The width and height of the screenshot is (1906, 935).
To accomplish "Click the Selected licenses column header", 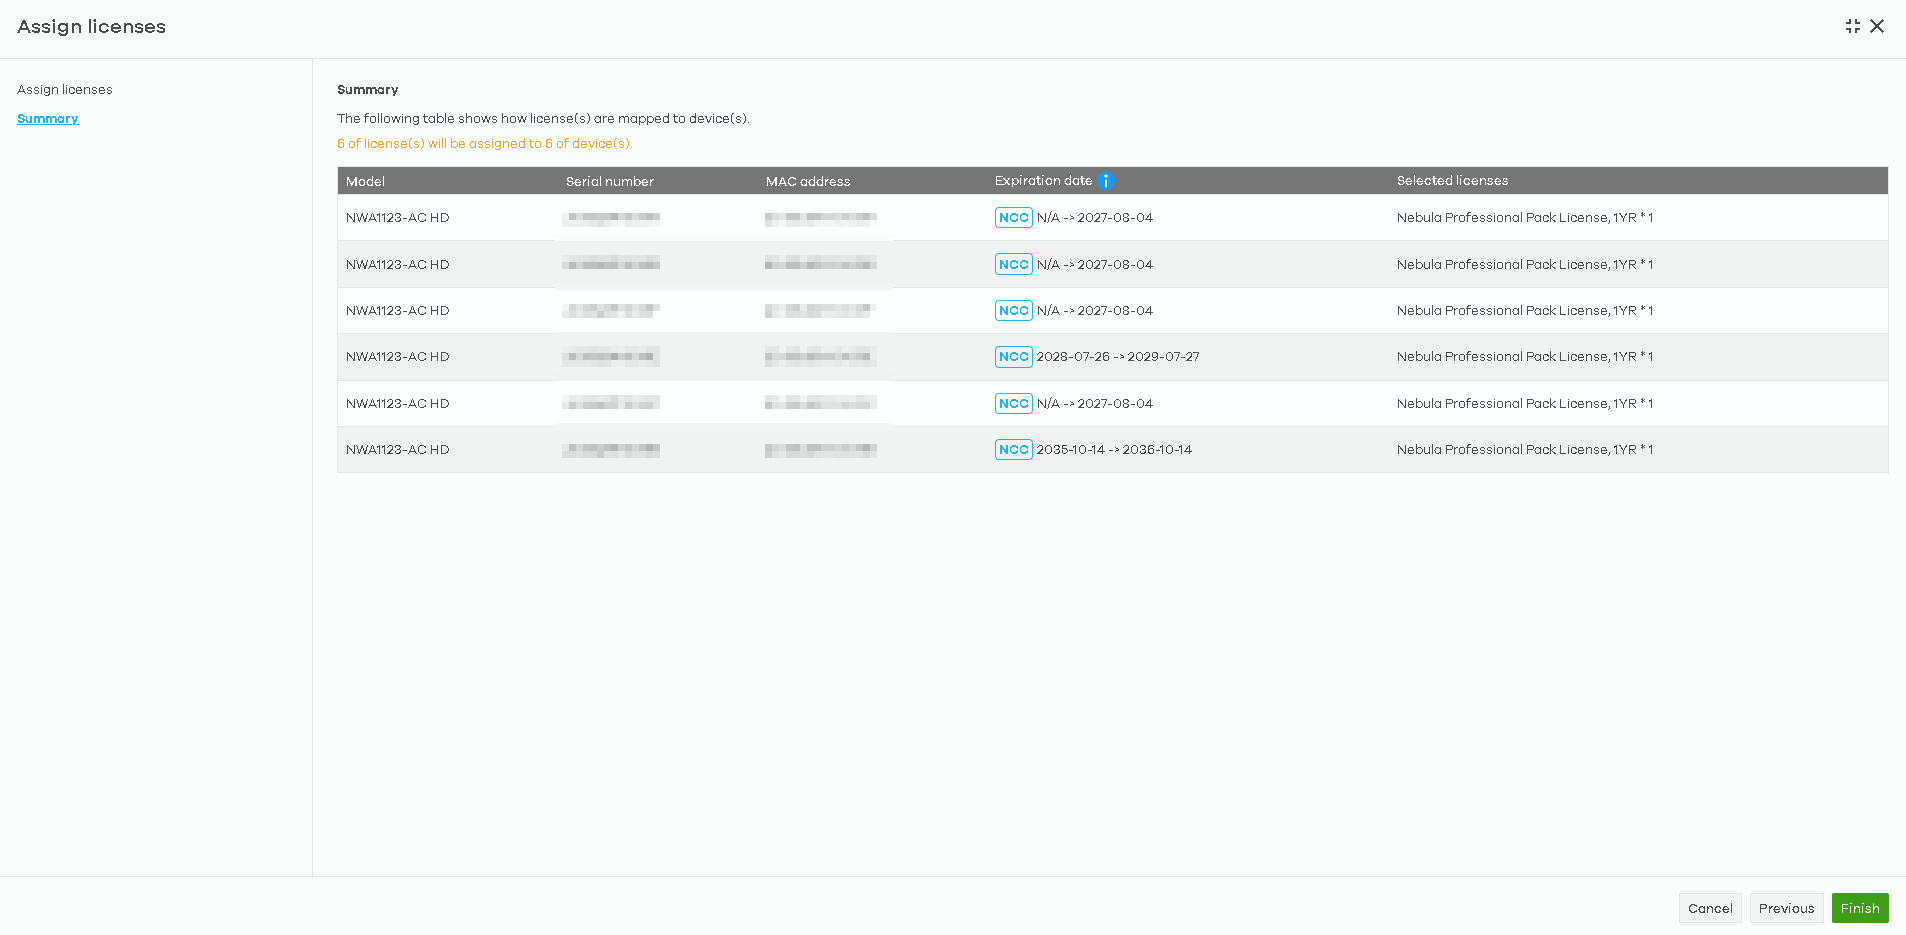I will 1452,181.
